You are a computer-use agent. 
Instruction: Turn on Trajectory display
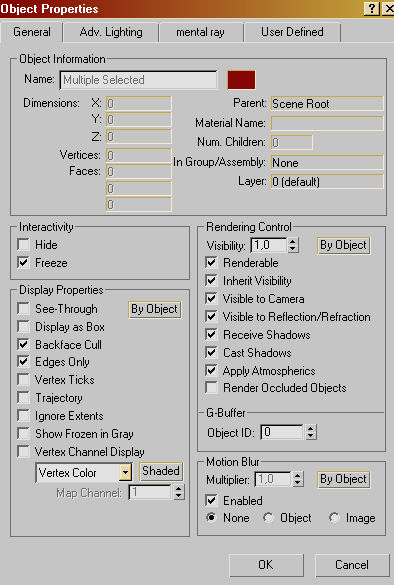click(x=24, y=398)
